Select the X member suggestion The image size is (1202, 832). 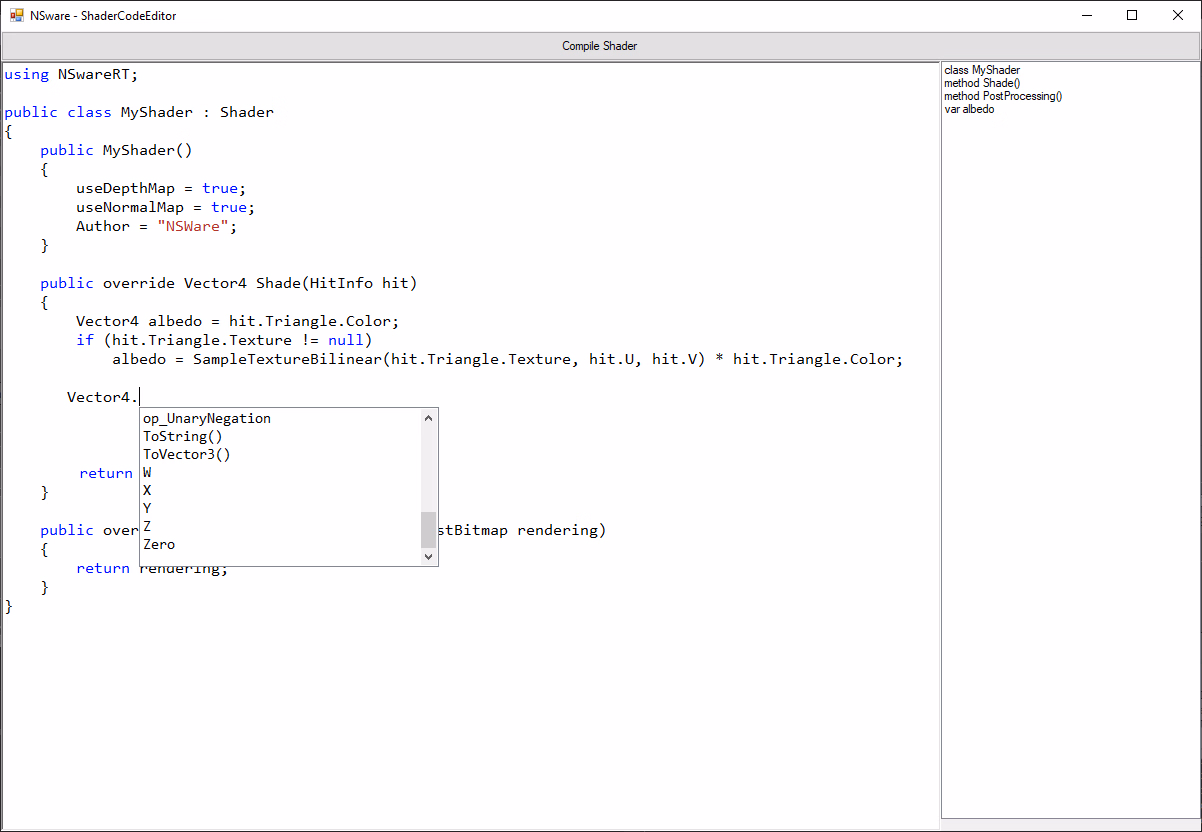pyautogui.click(x=148, y=490)
